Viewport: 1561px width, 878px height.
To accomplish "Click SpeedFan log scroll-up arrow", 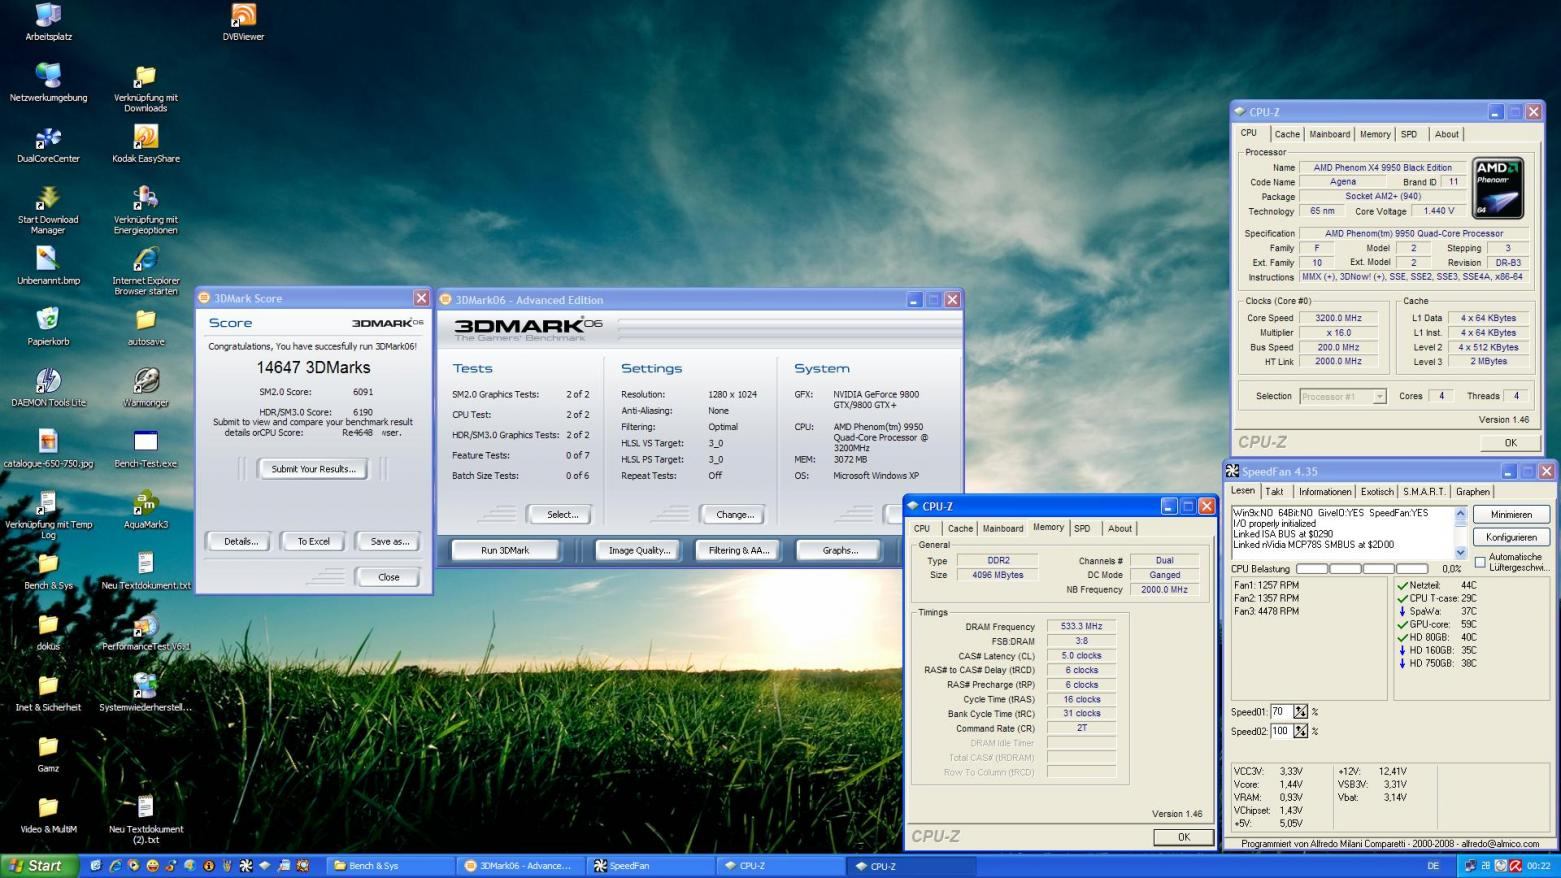I will 1460,514.
